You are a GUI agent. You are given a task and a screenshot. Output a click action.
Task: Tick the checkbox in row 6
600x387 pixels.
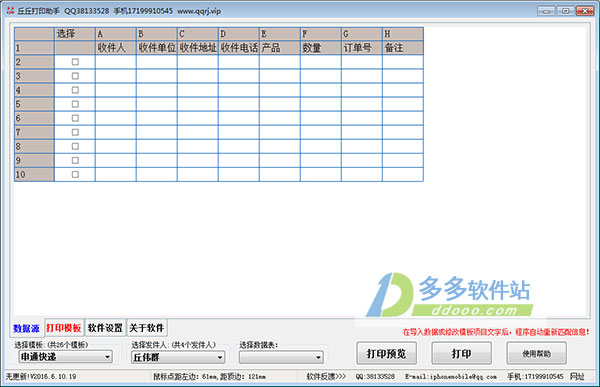coord(75,118)
